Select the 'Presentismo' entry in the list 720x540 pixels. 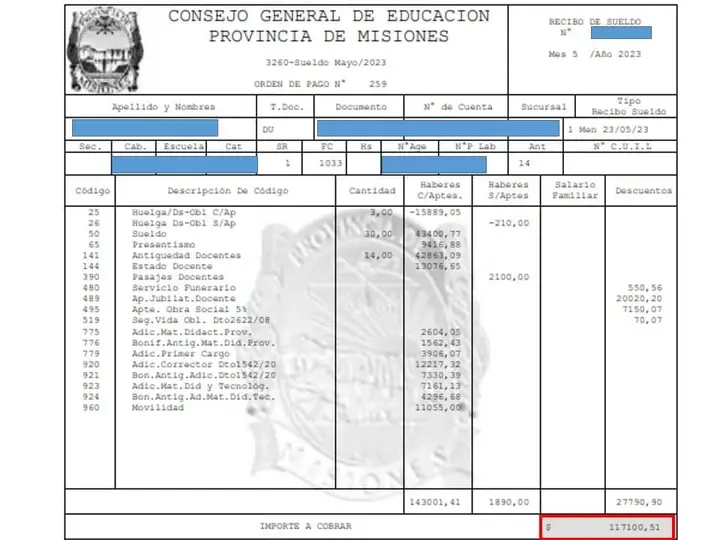pos(164,243)
